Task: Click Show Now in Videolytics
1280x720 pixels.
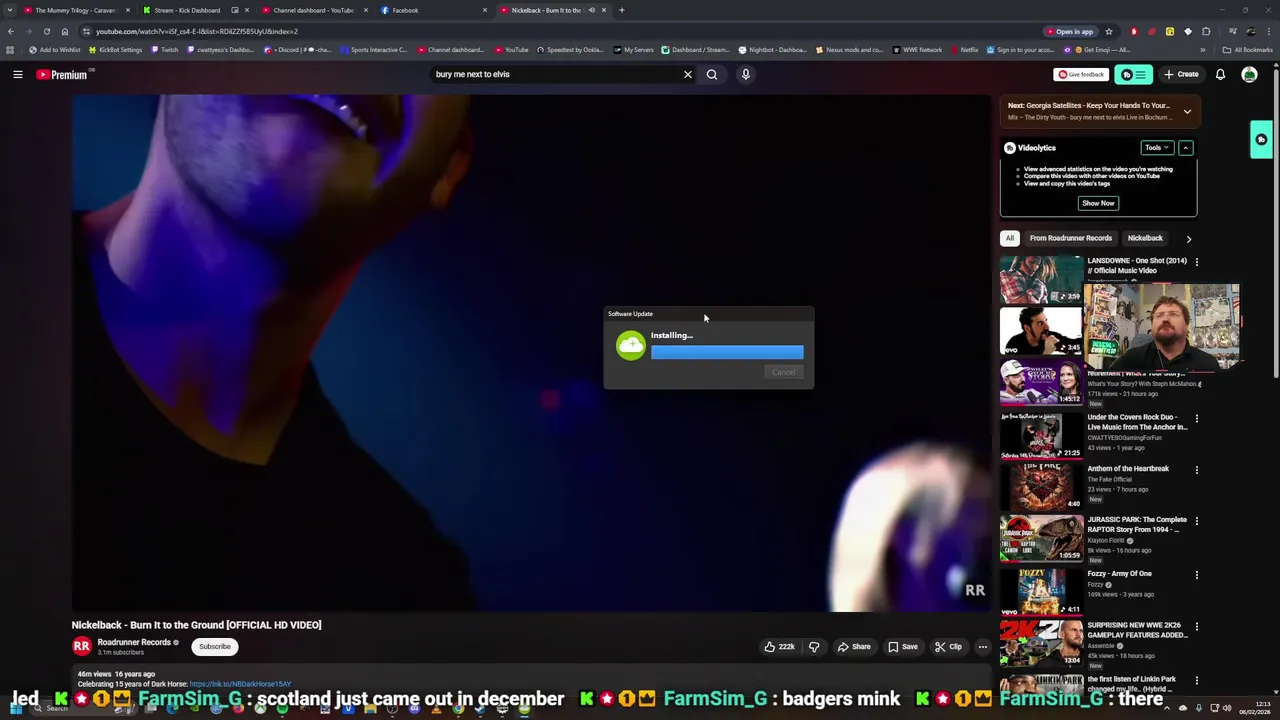Action: 1098,203
